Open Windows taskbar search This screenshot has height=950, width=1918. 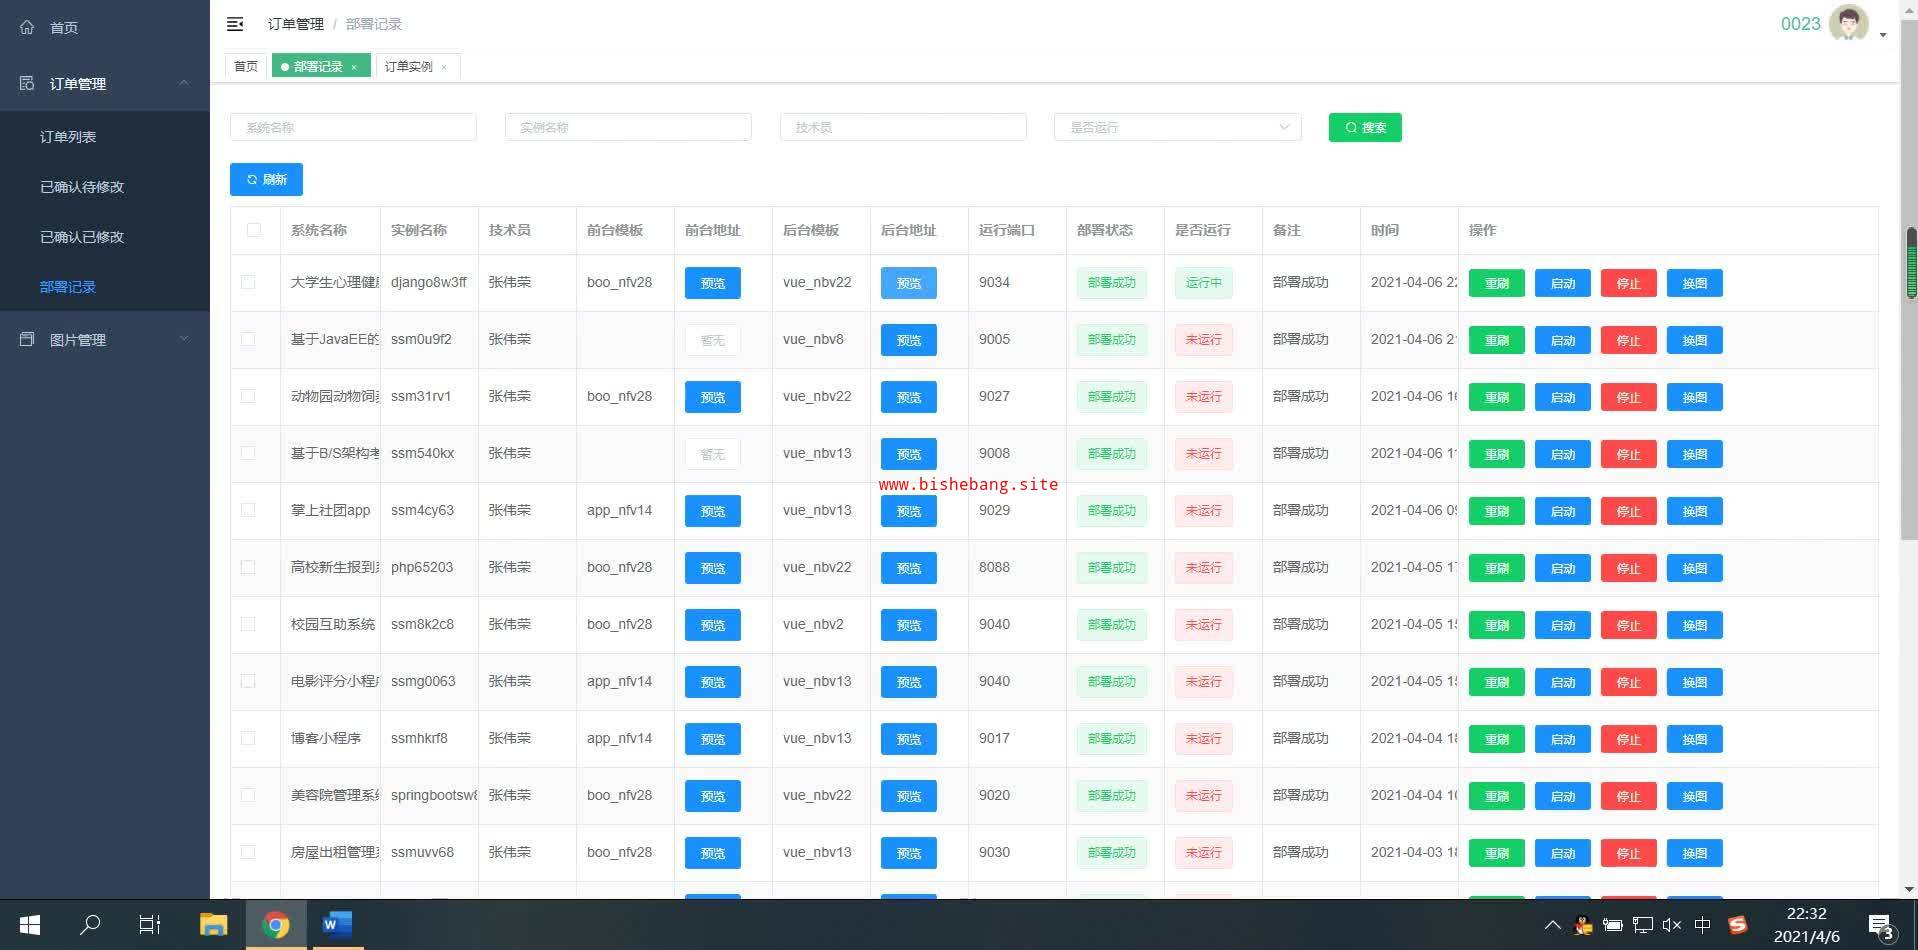click(90, 925)
